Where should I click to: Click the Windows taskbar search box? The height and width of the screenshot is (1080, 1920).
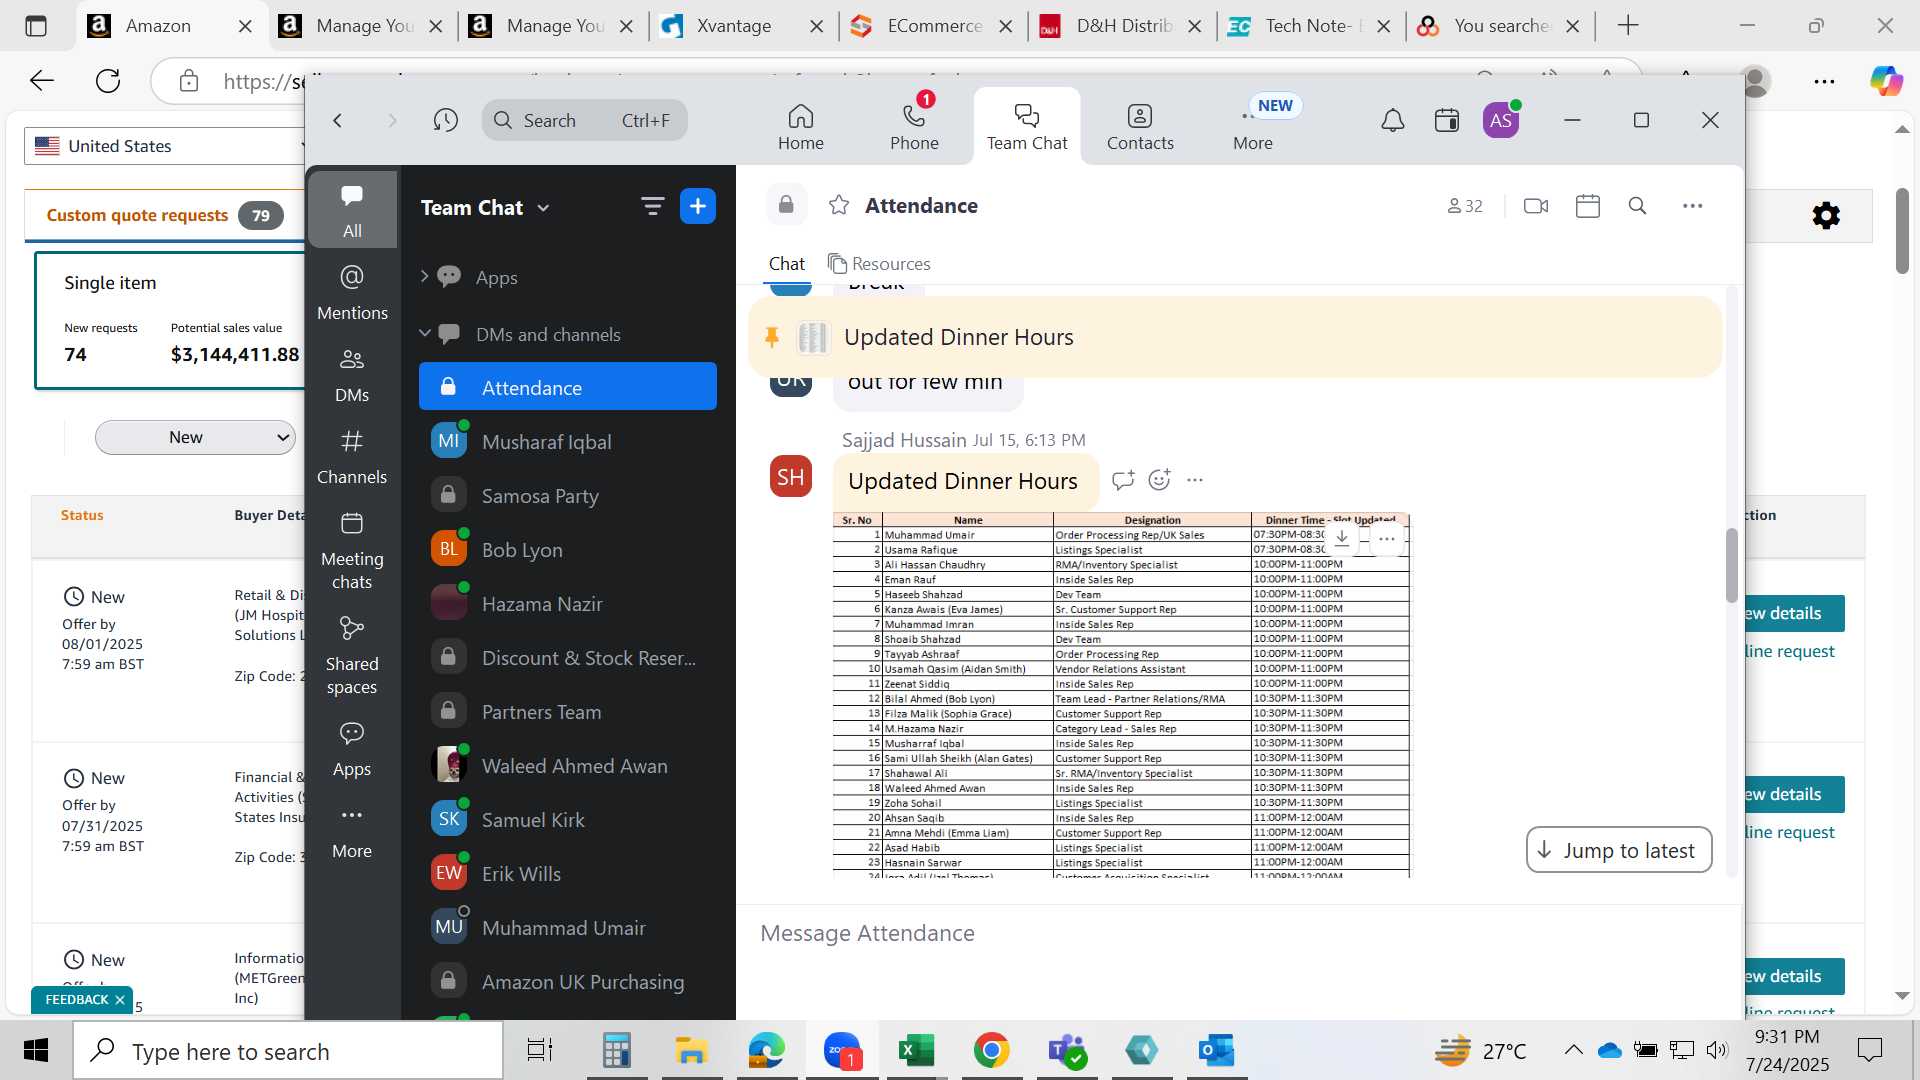click(x=288, y=1051)
